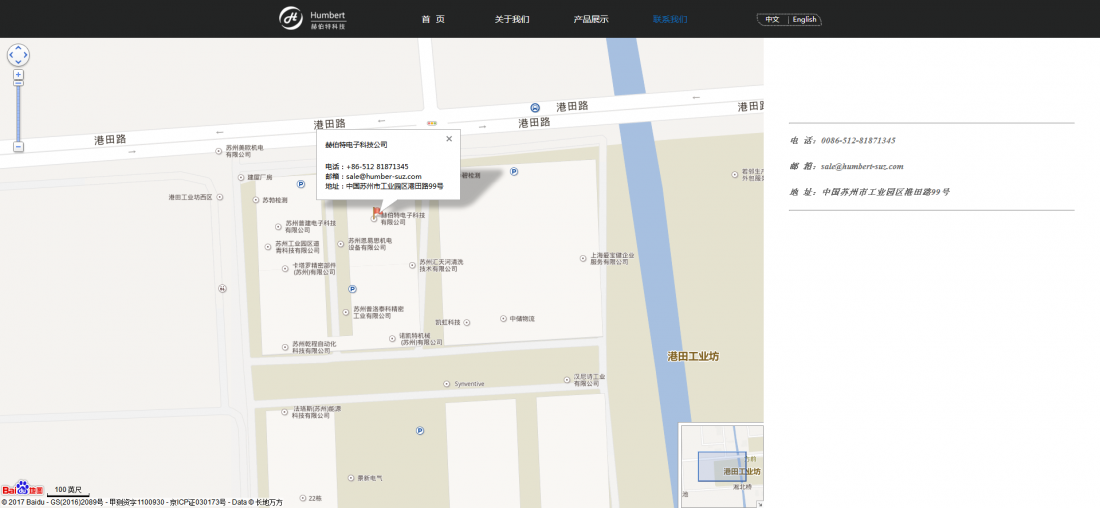The width and height of the screenshot is (1100, 508).
Task: Click the phone number 0086-512-81871345
Action: tap(858, 140)
